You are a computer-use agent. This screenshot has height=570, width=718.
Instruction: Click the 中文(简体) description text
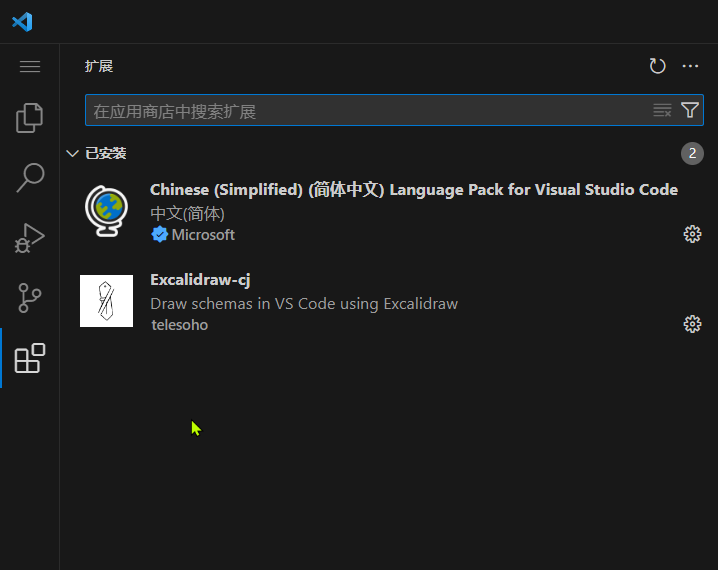click(x=187, y=213)
